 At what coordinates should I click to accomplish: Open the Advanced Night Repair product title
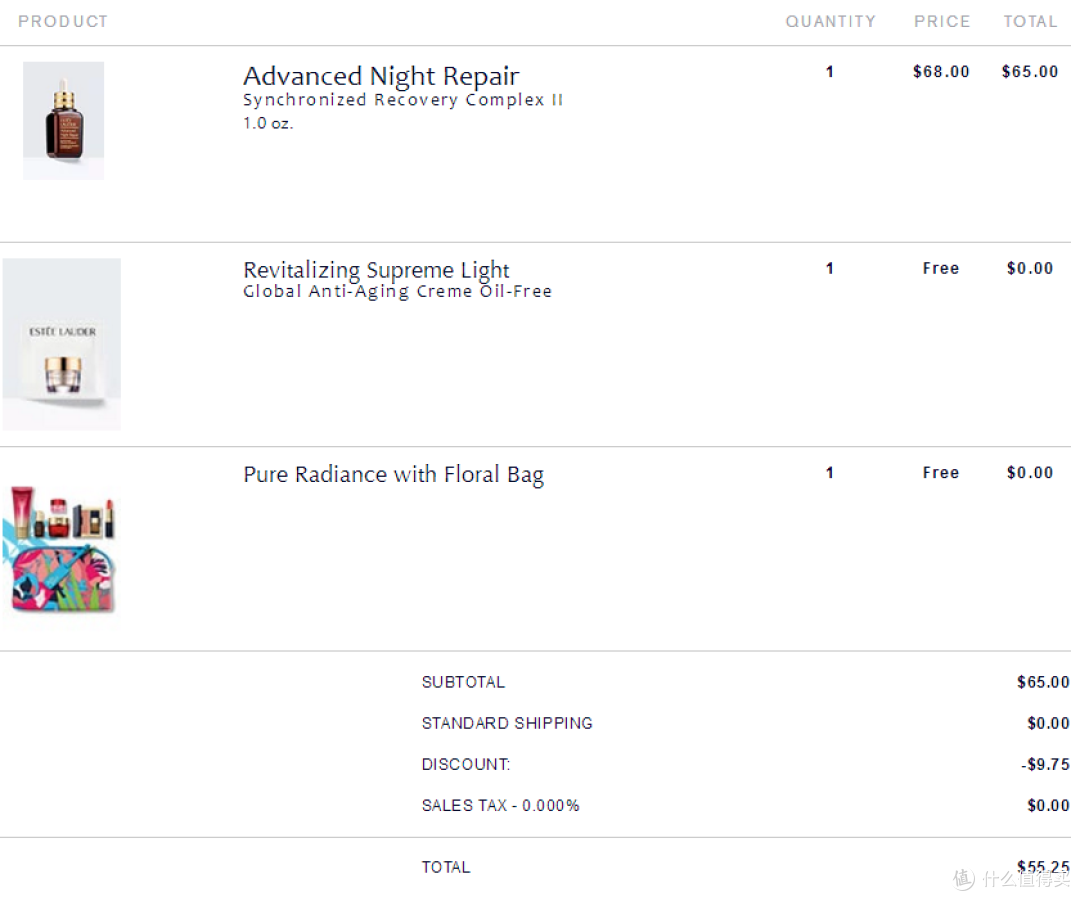[381, 76]
